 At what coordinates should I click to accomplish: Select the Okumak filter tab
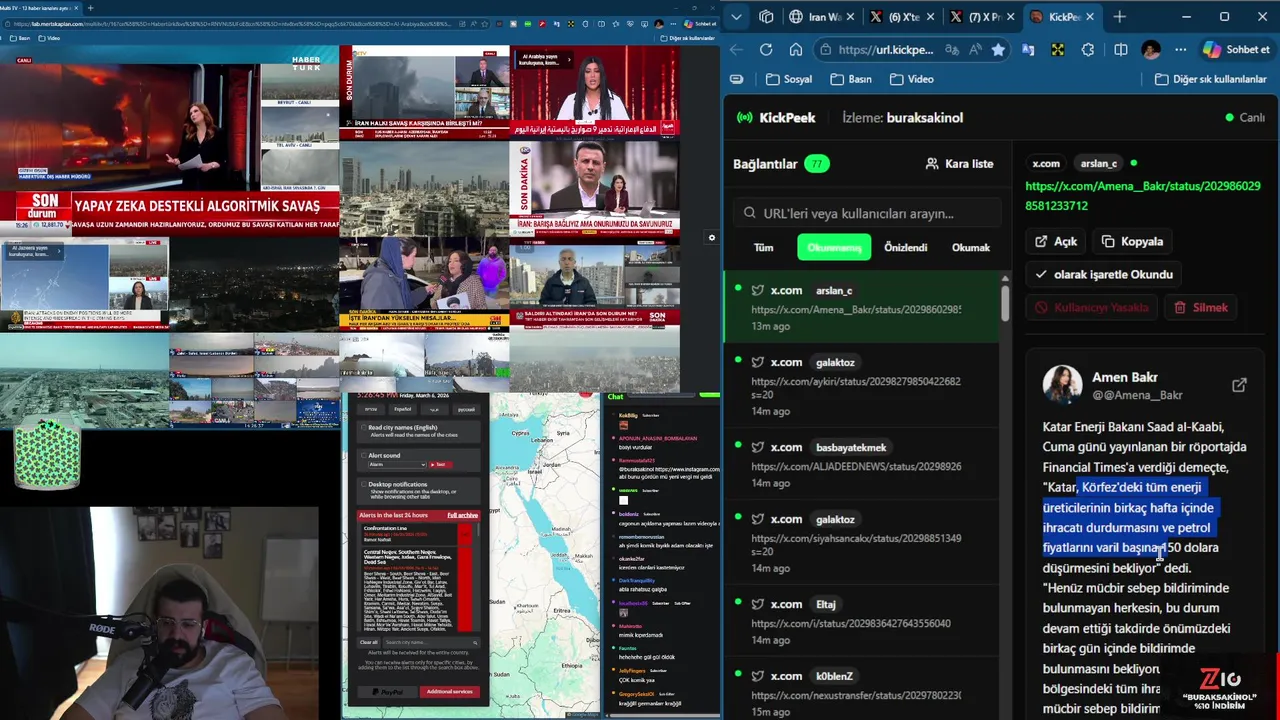point(970,247)
